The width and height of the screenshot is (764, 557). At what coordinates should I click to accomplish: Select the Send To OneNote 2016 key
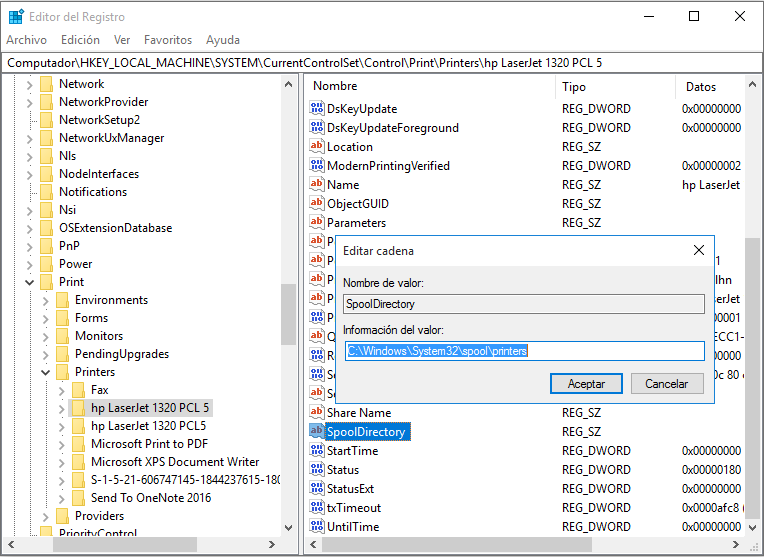151,498
